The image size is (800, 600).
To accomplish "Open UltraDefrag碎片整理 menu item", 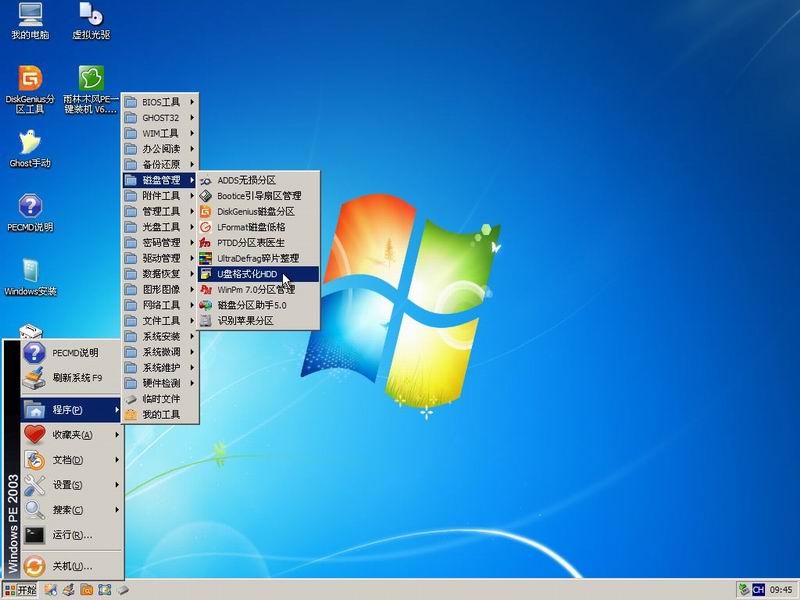I will coord(258,258).
